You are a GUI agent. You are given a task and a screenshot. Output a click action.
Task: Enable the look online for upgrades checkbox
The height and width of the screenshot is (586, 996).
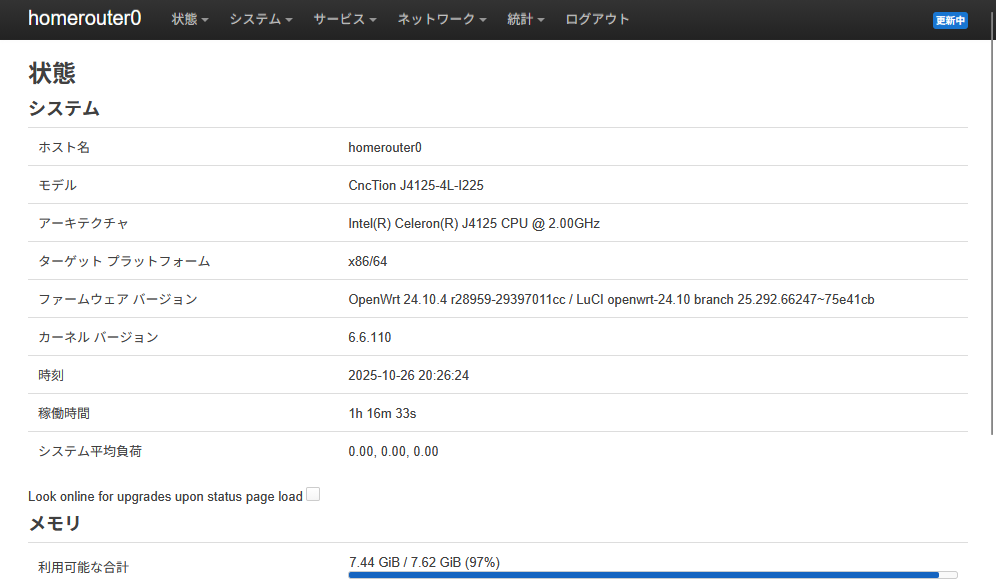click(313, 495)
